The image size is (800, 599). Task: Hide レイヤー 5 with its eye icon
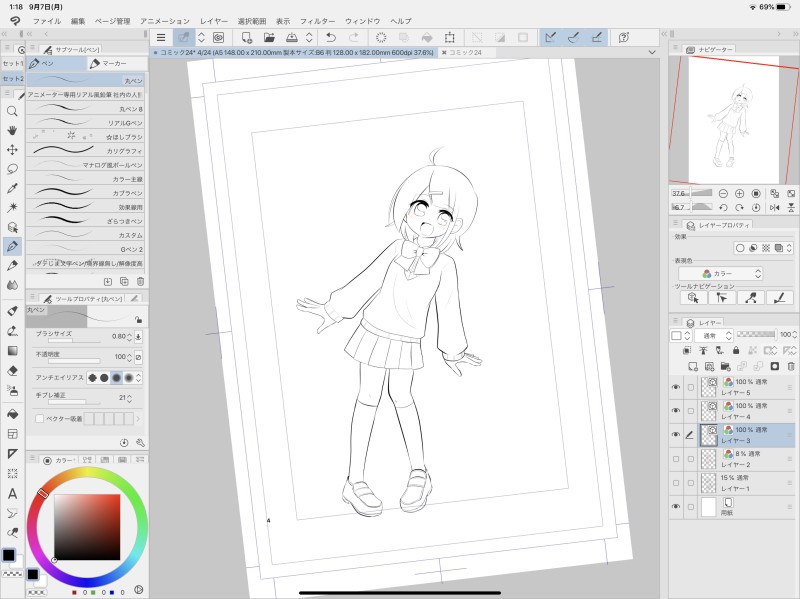pyautogui.click(x=675, y=387)
